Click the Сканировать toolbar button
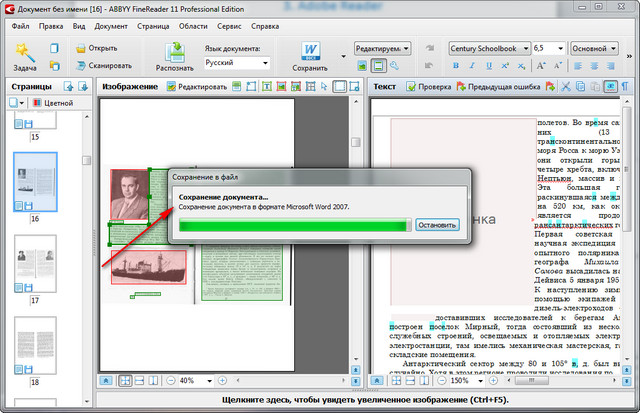 [x=104, y=65]
